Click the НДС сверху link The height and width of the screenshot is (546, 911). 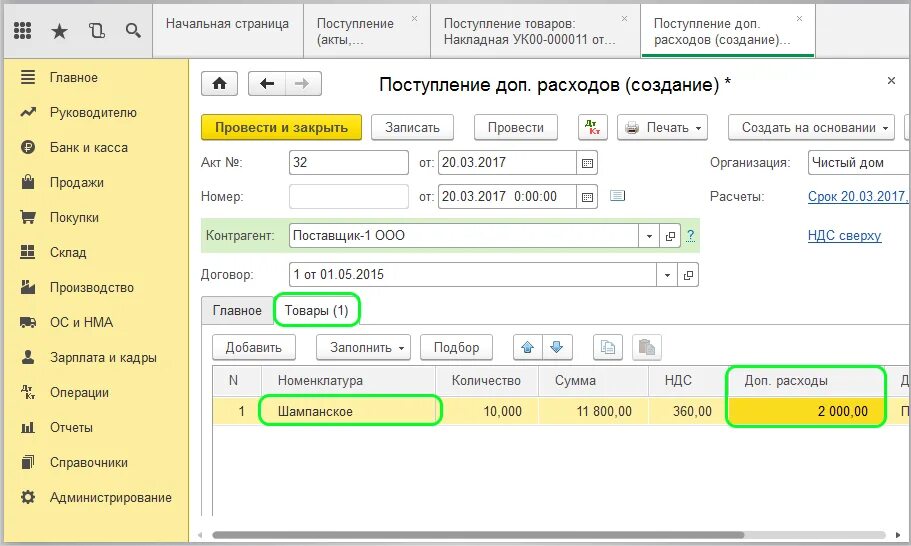(844, 235)
